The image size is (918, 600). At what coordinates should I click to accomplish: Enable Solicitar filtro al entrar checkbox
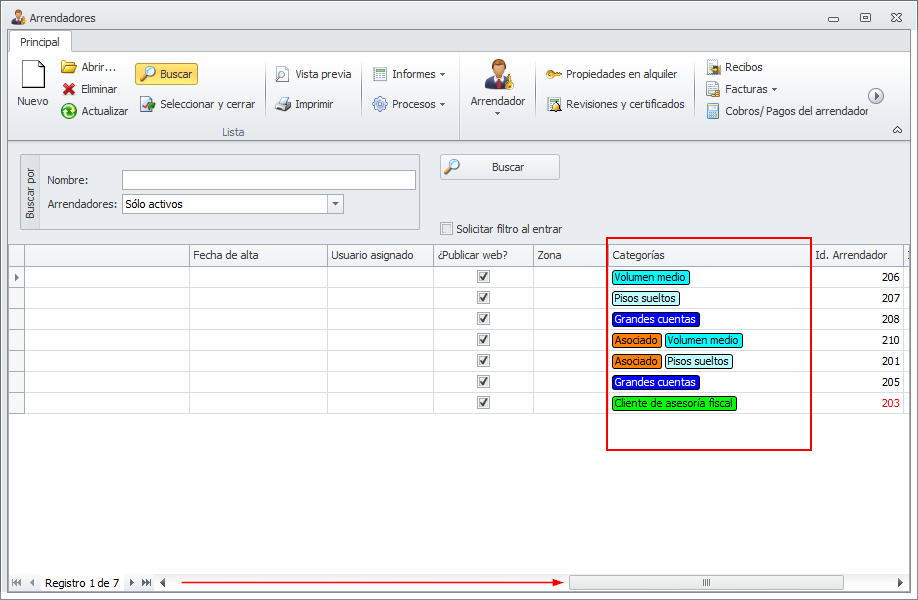[x=446, y=228]
